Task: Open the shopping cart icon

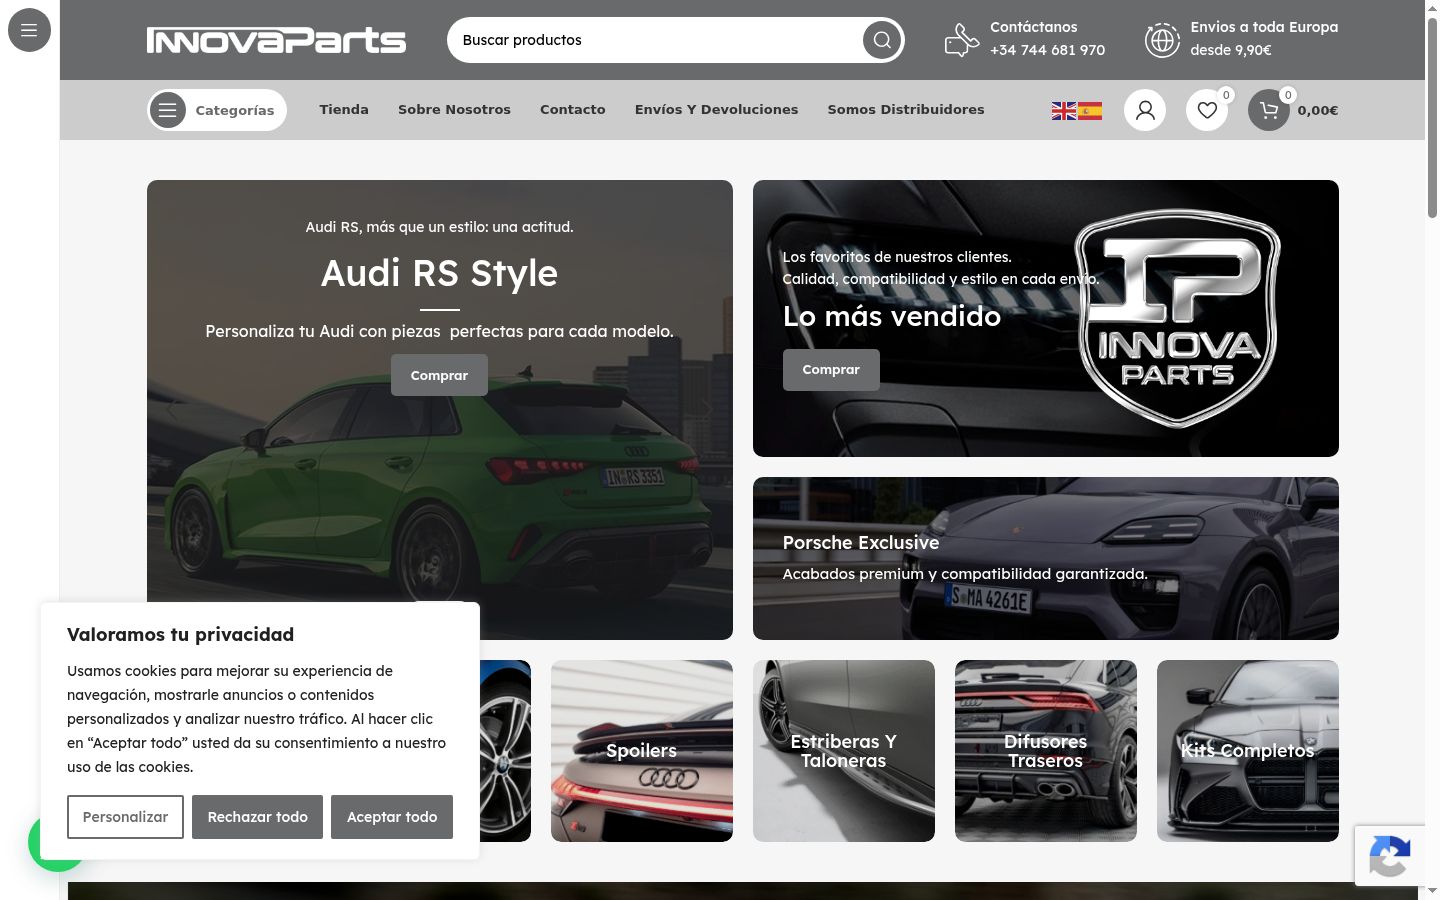Action: [x=1269, y=110]
